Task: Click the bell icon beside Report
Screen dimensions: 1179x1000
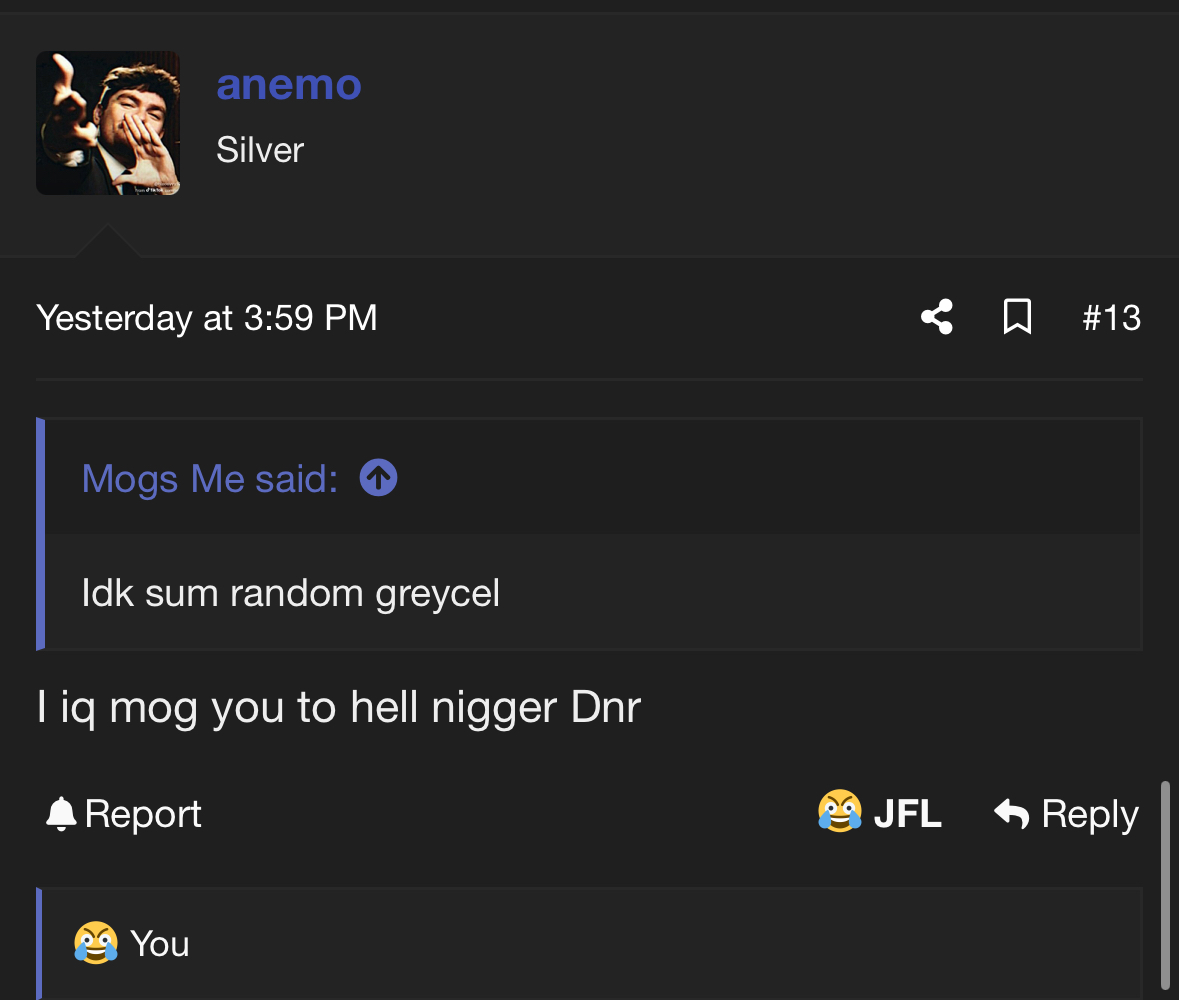Action: click(61, 814)
